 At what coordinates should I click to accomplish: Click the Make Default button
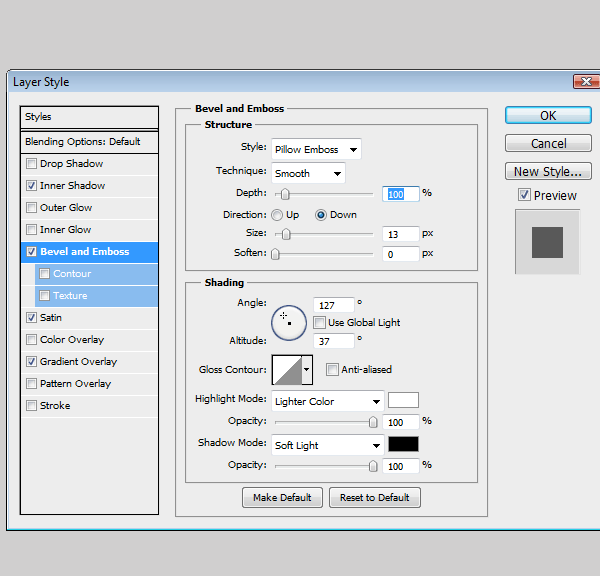(282, 497)
